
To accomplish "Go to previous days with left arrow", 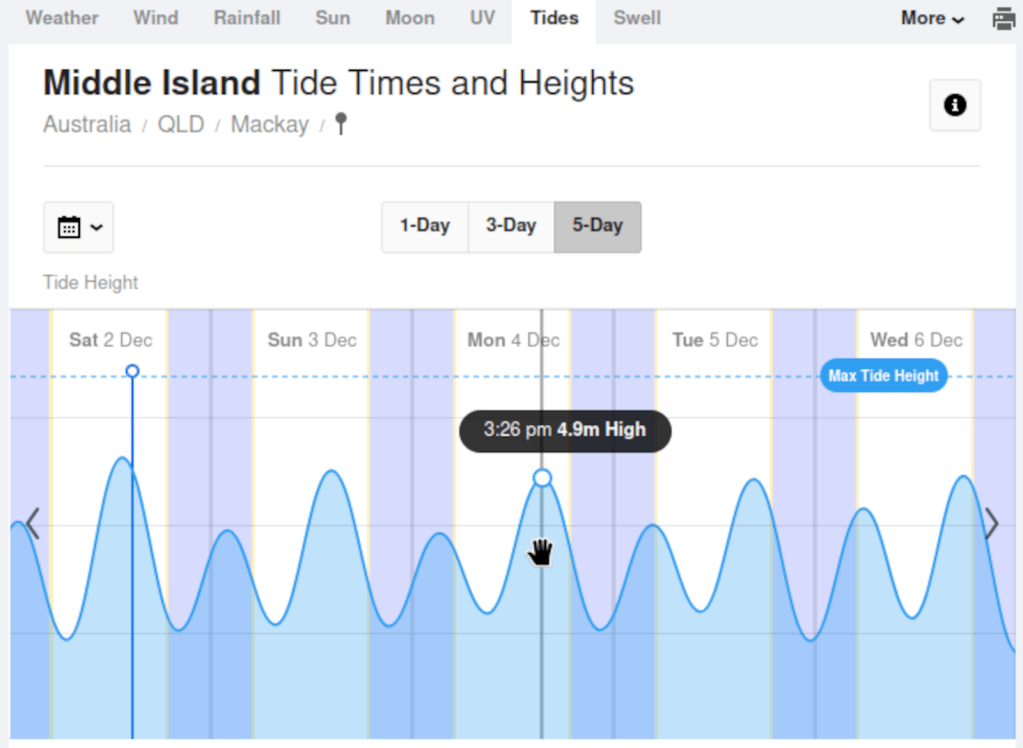I will (x=32, y=523).
